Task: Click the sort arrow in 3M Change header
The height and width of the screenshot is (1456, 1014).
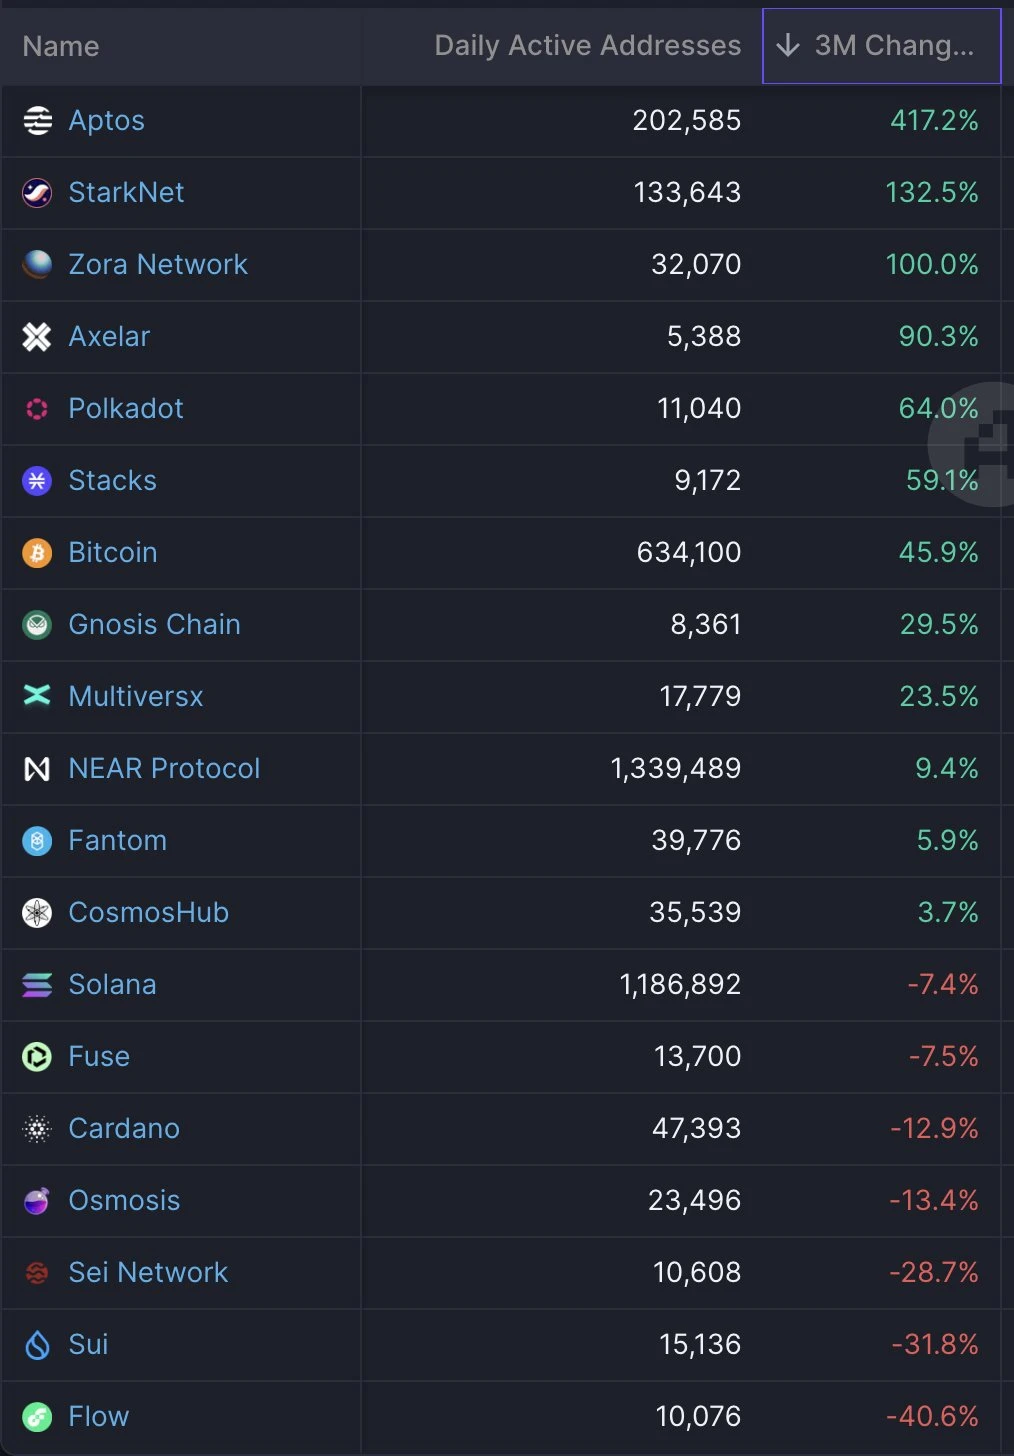Action: pyautogui.click(x=788, y=46)
